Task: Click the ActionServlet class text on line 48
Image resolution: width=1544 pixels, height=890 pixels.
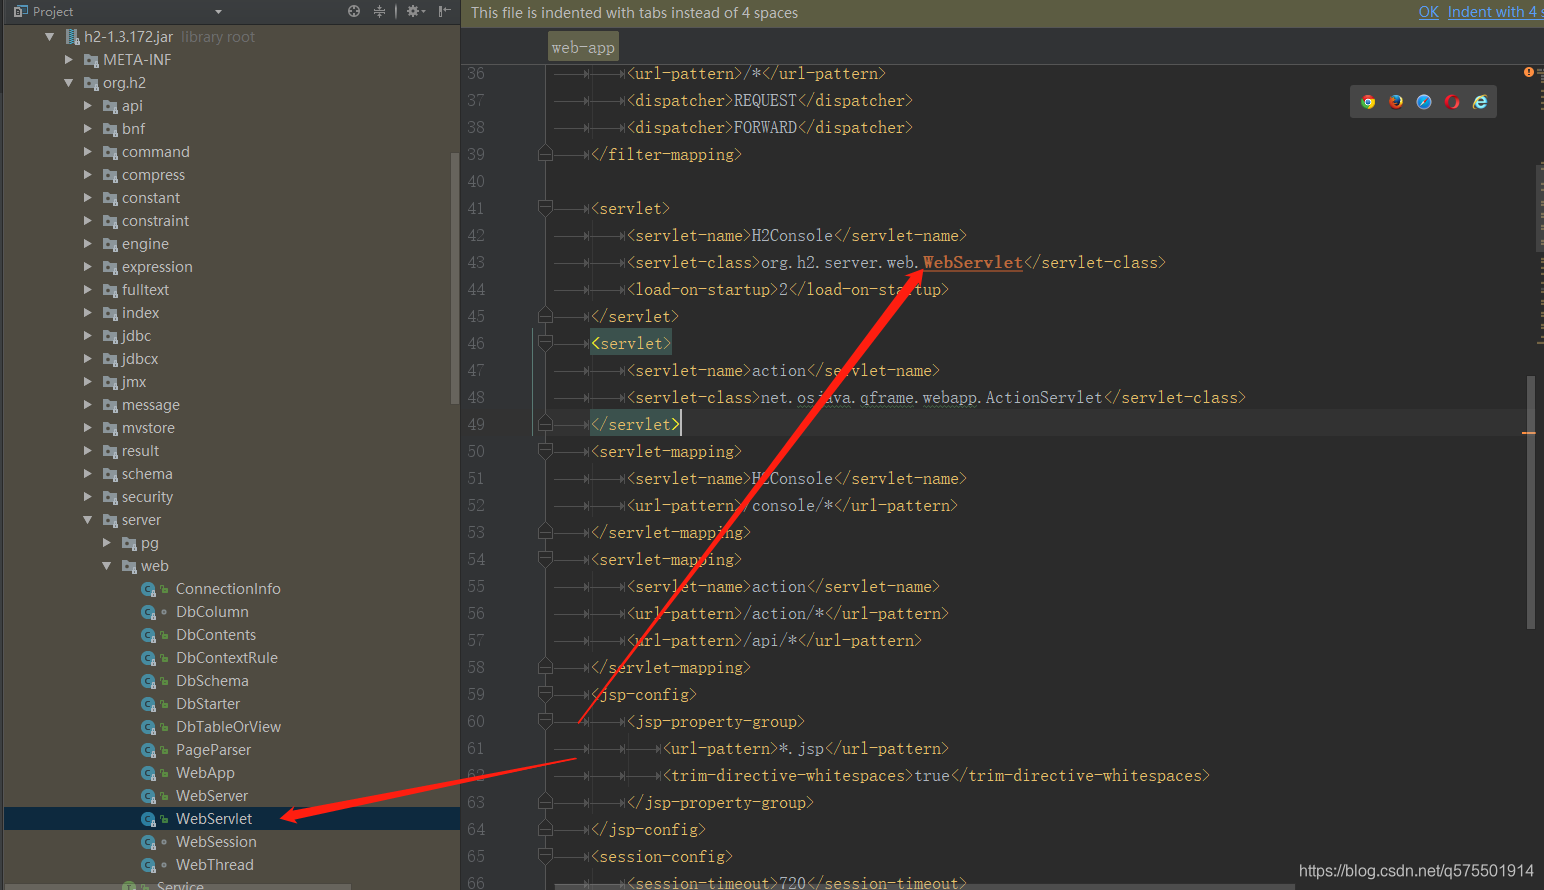Action: pyautogui.click(x=1043, y=397)
